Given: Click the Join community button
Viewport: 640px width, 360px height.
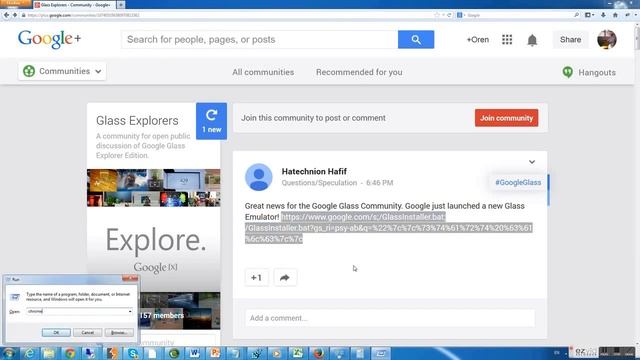Looking at the screenshot, I should tap(507, 118).
